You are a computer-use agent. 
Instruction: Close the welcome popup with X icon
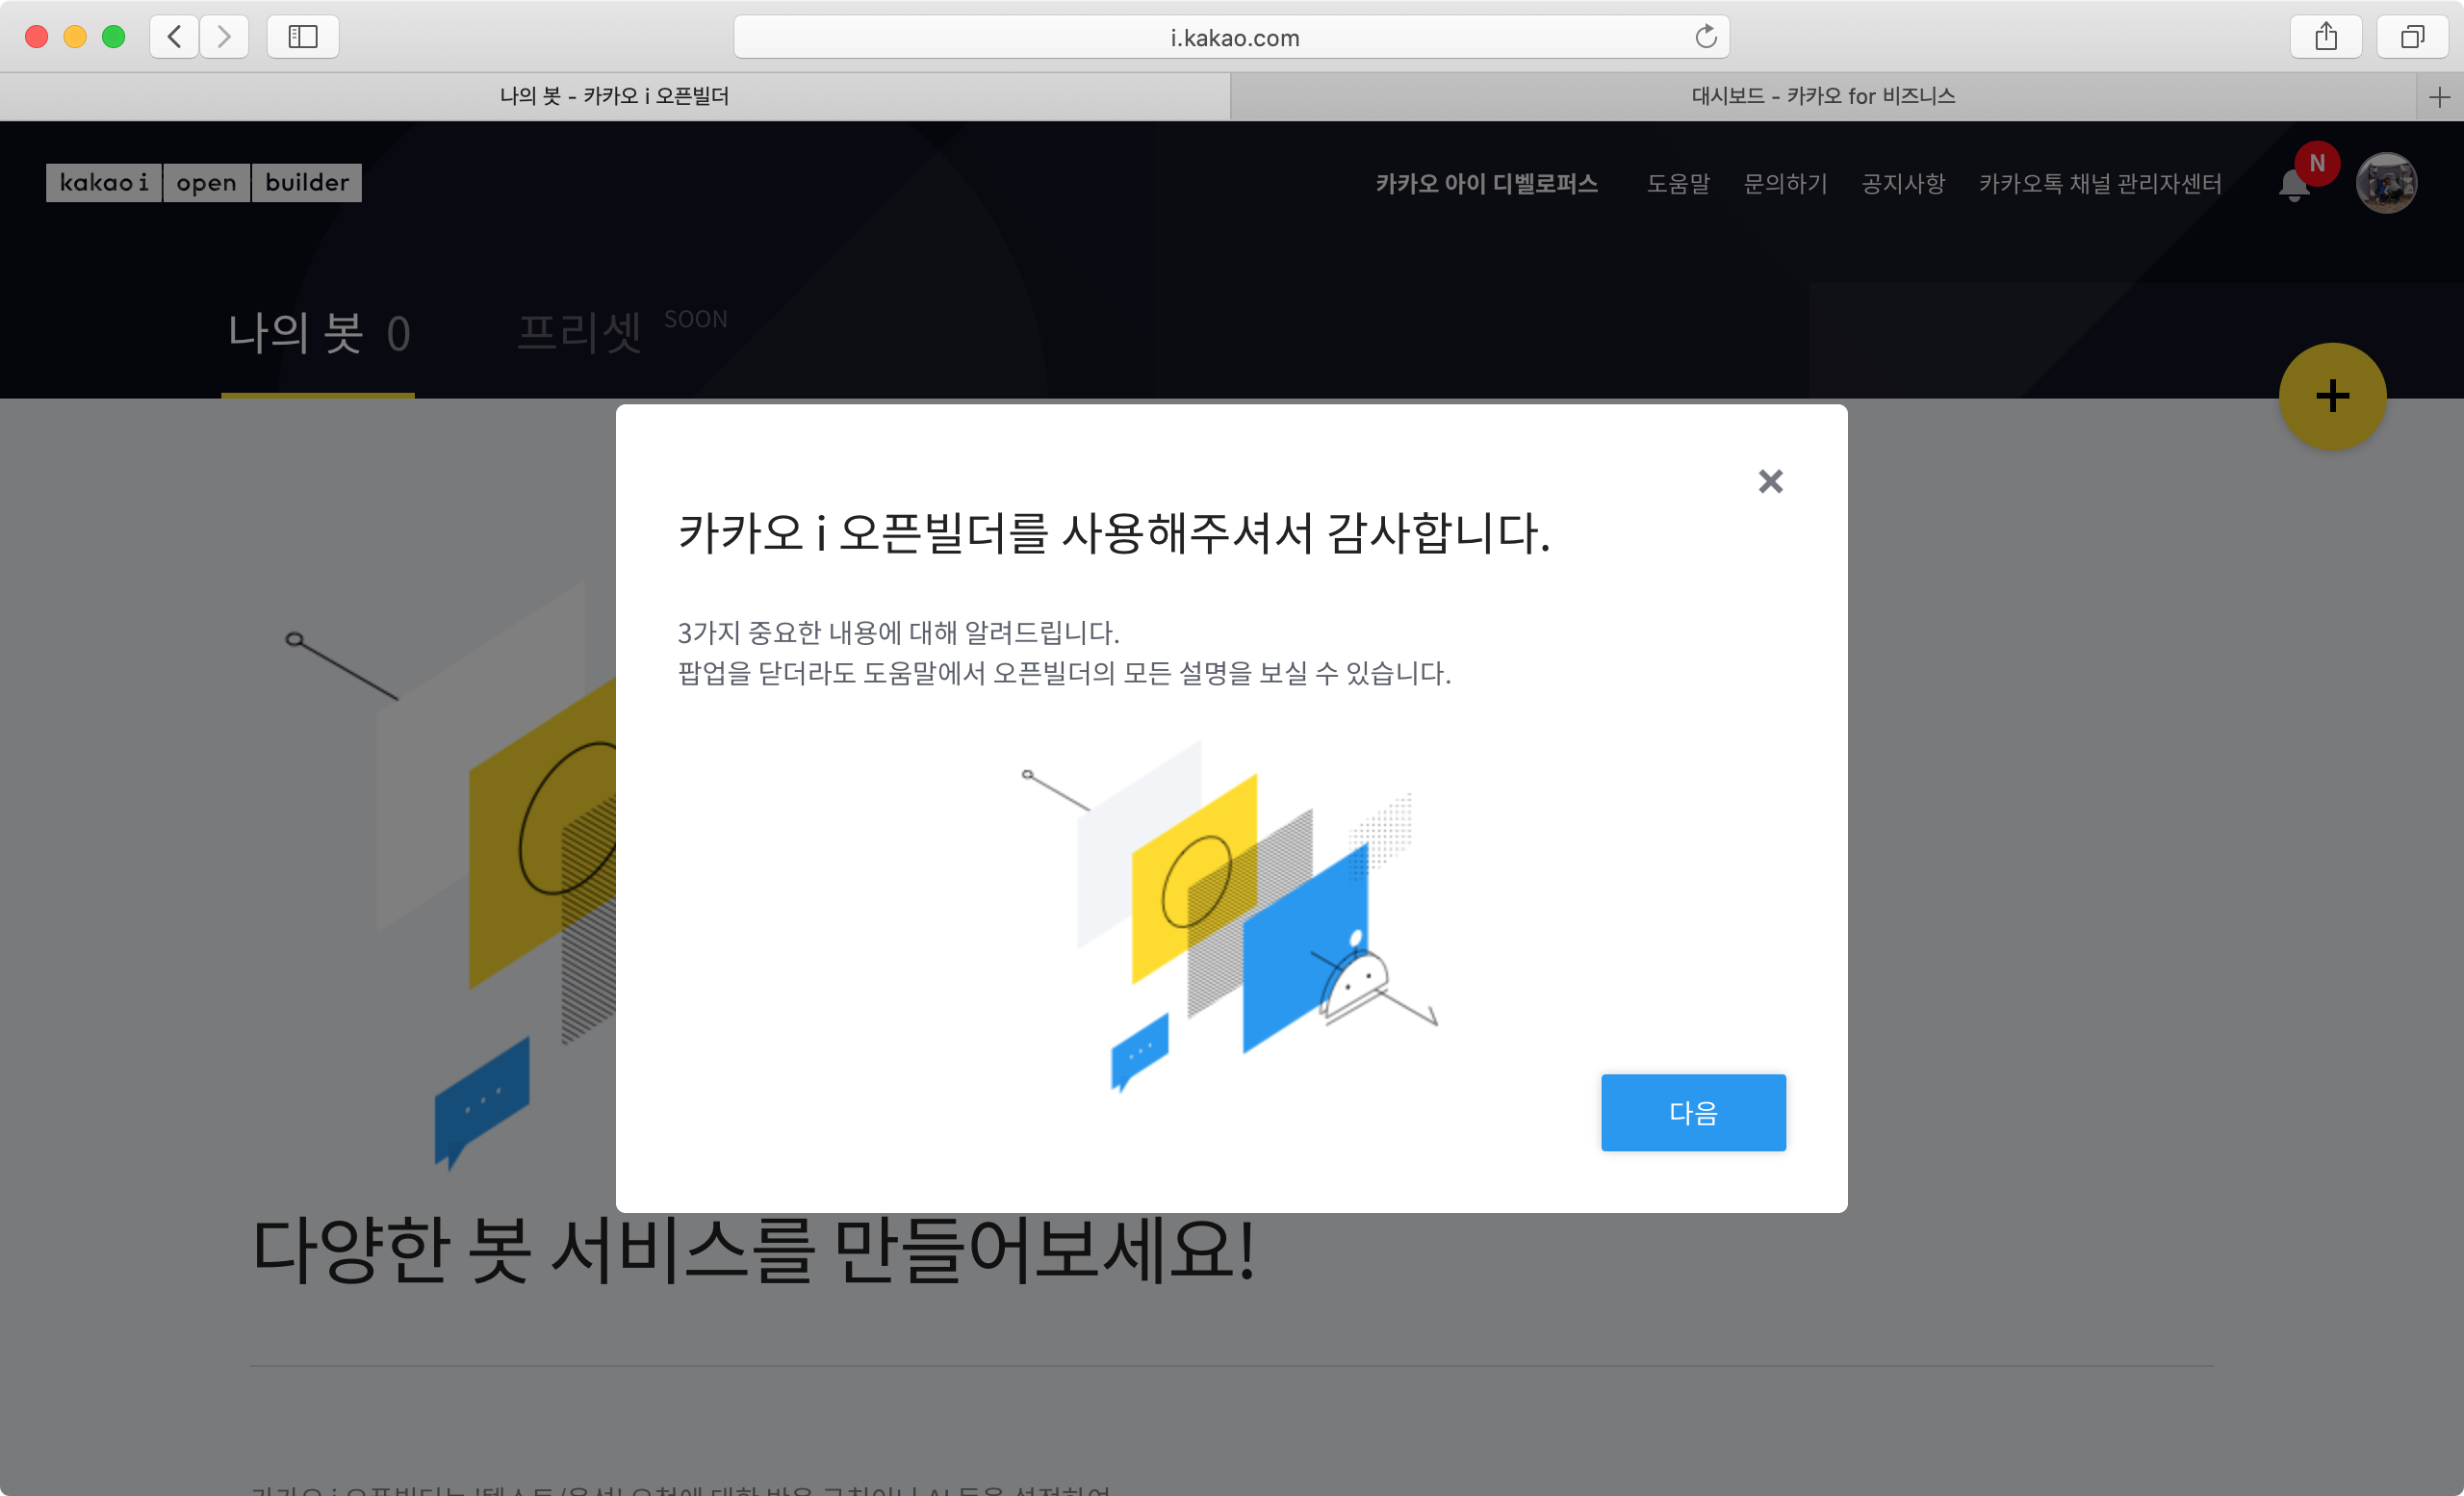[x=1770, y=482]
